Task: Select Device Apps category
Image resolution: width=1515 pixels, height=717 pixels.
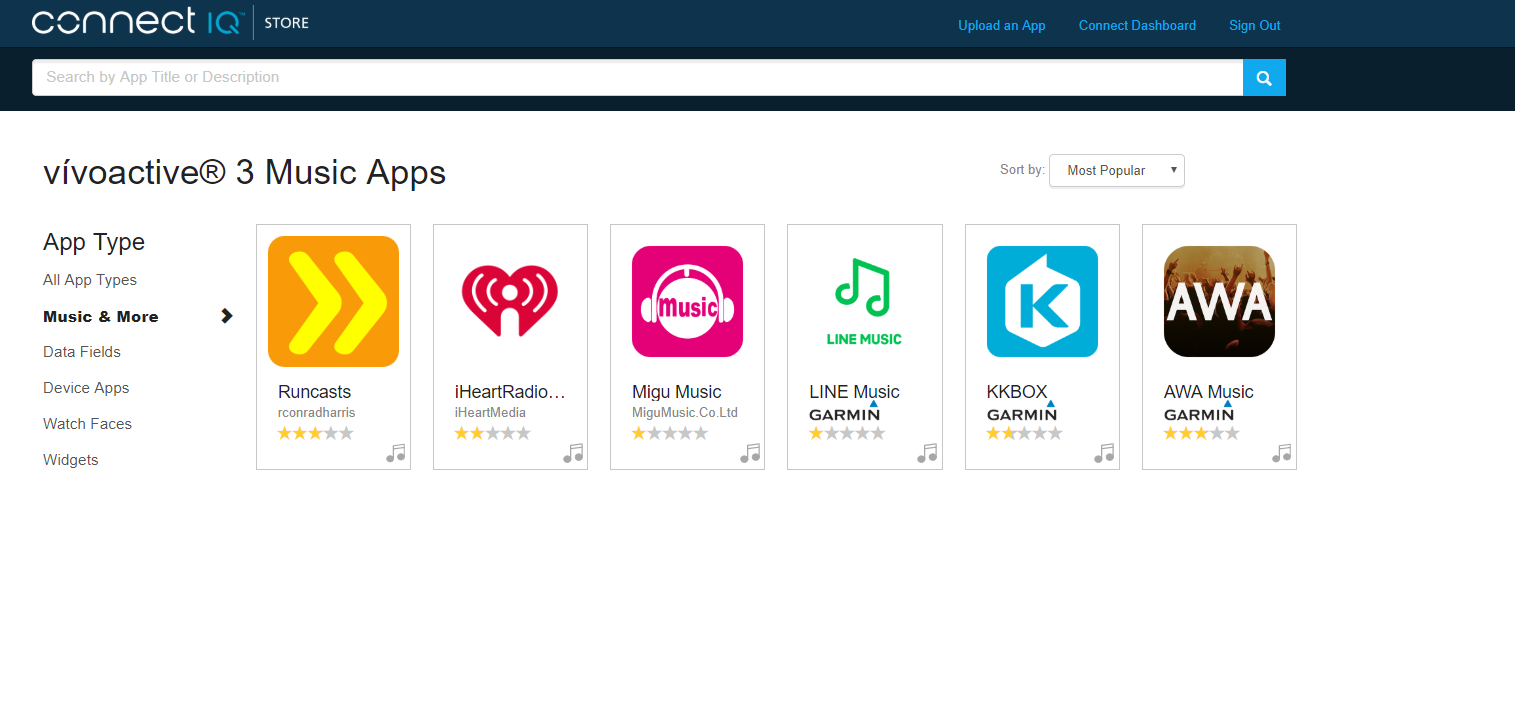Action: pos(86,388)
